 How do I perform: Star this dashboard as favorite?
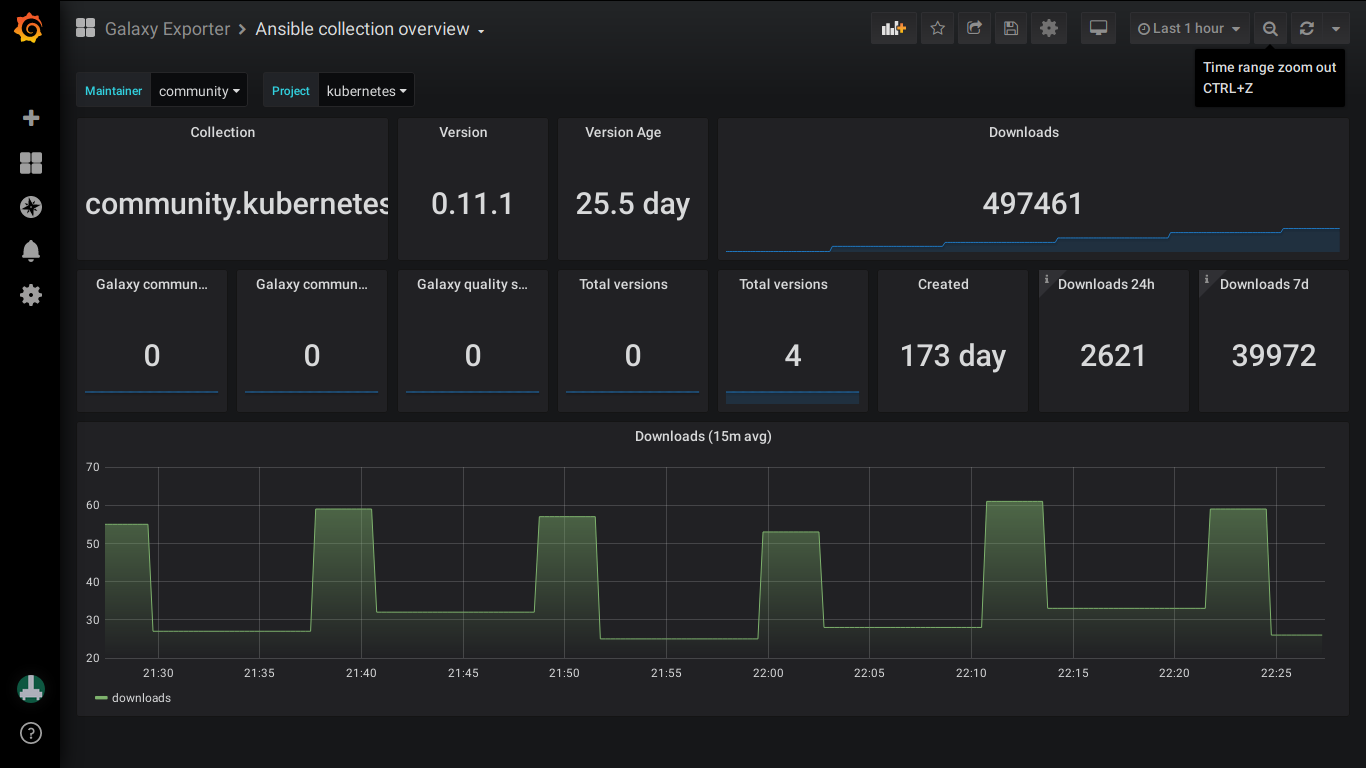[x=937, y=29]
